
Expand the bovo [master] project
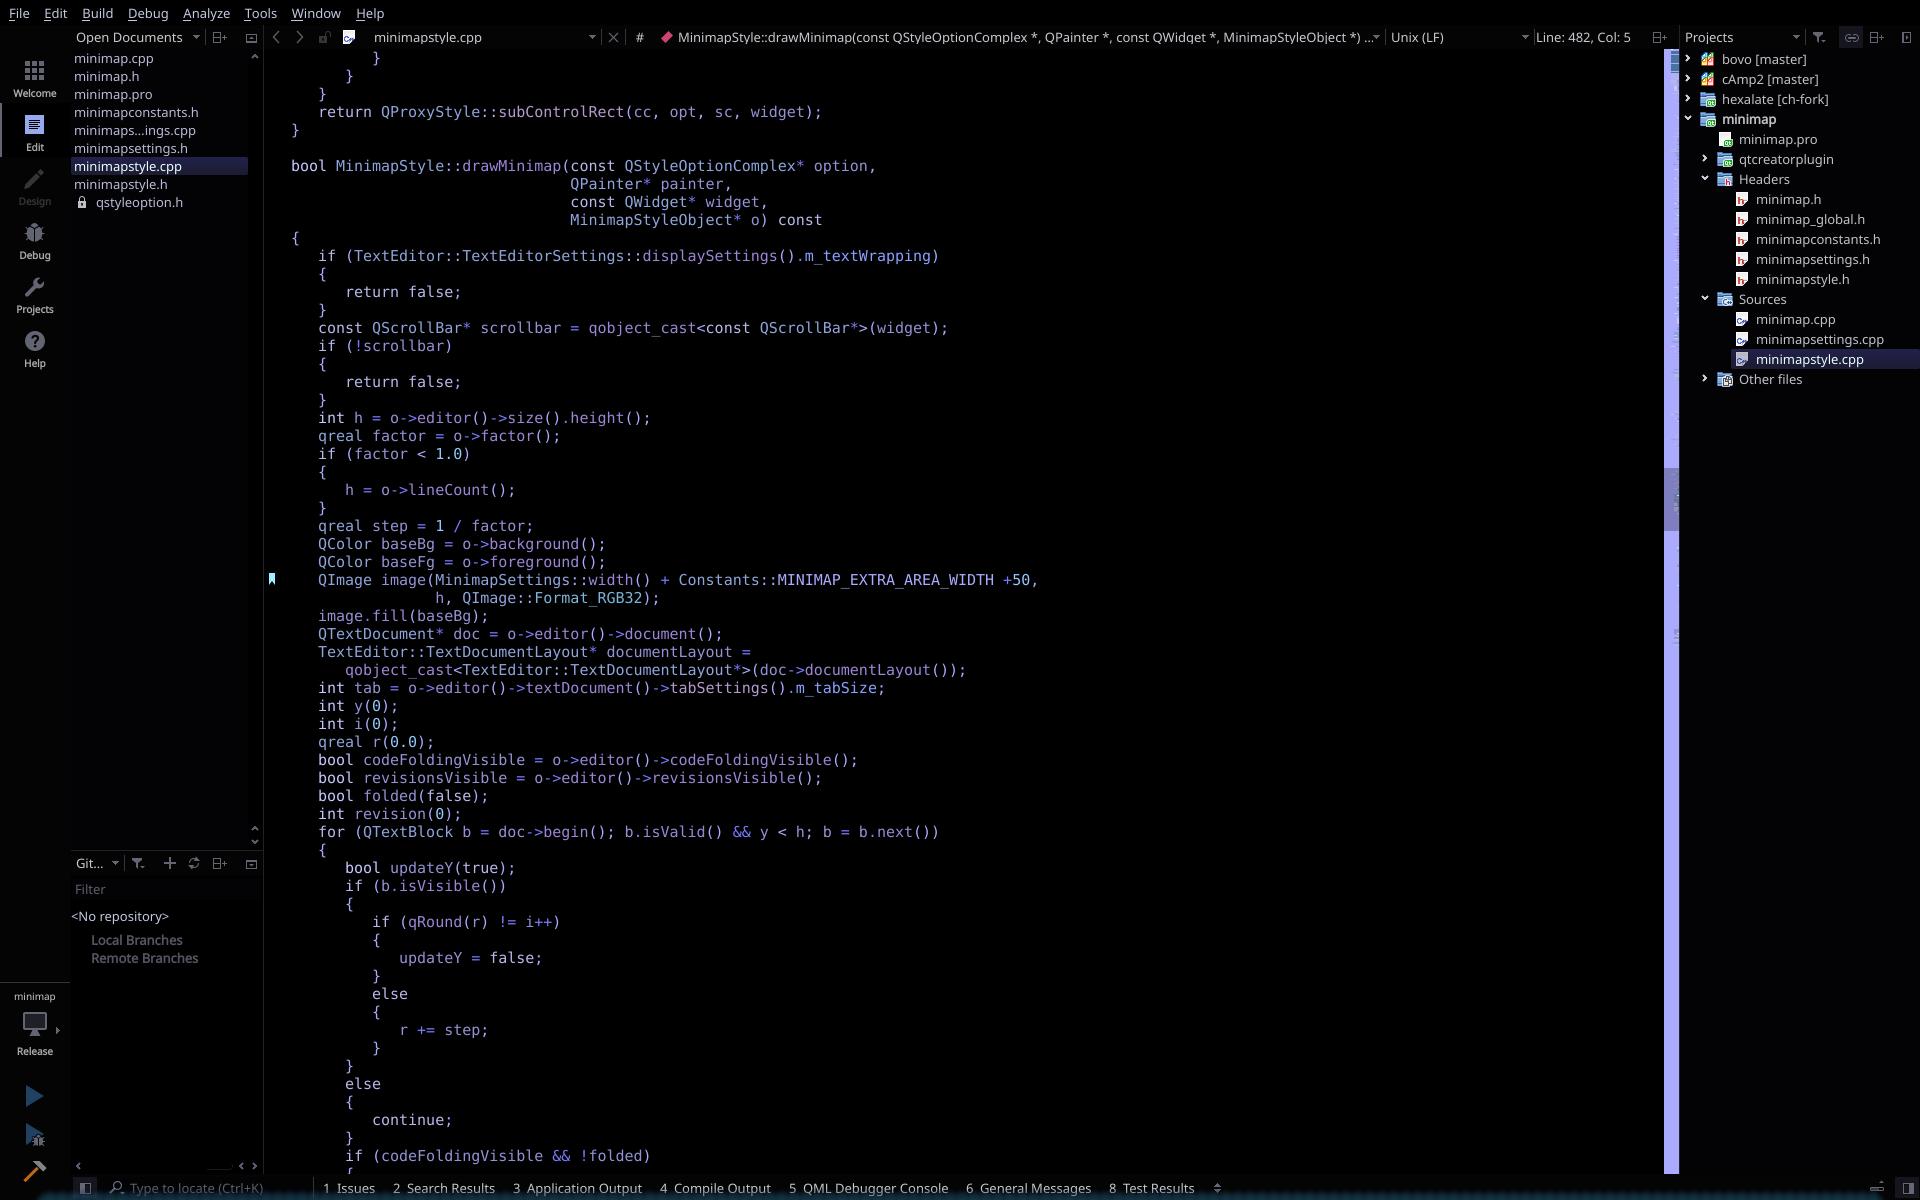click(1690, 59)
